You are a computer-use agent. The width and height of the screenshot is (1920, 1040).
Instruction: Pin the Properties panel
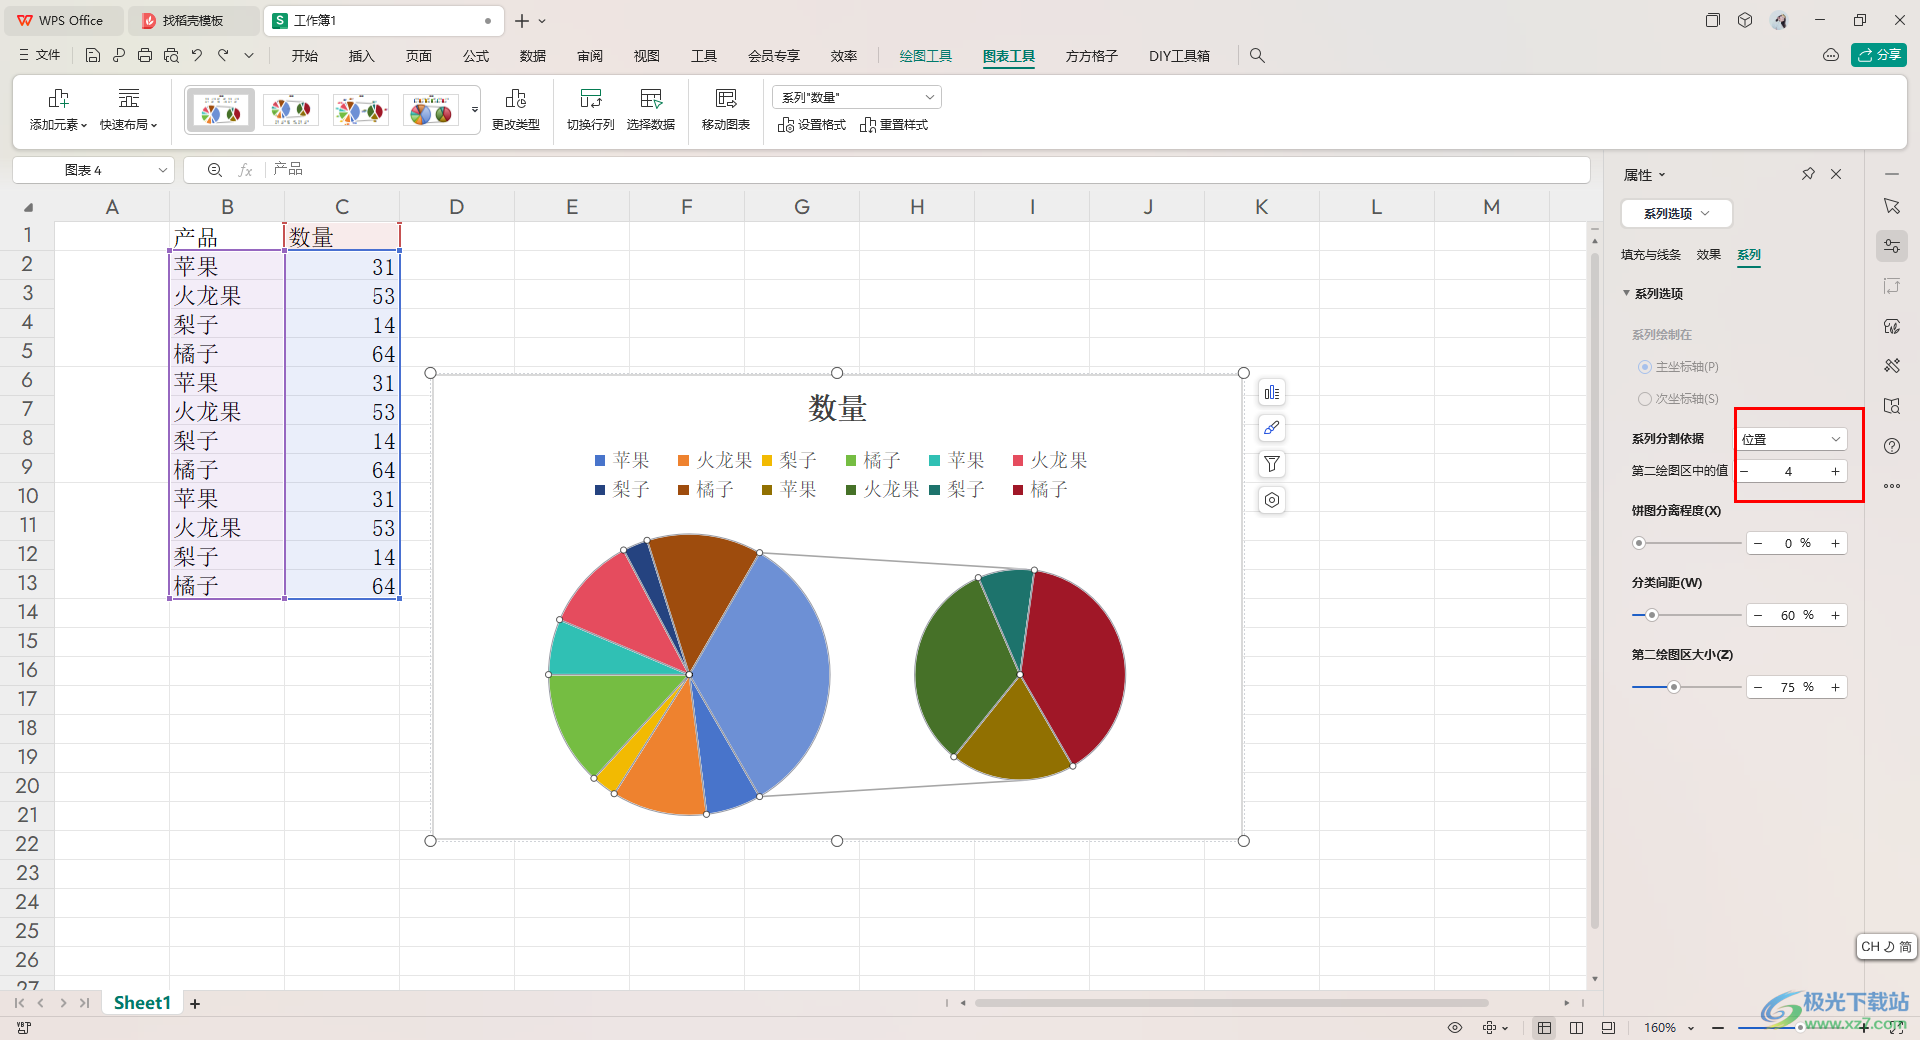pos(1808,174)
